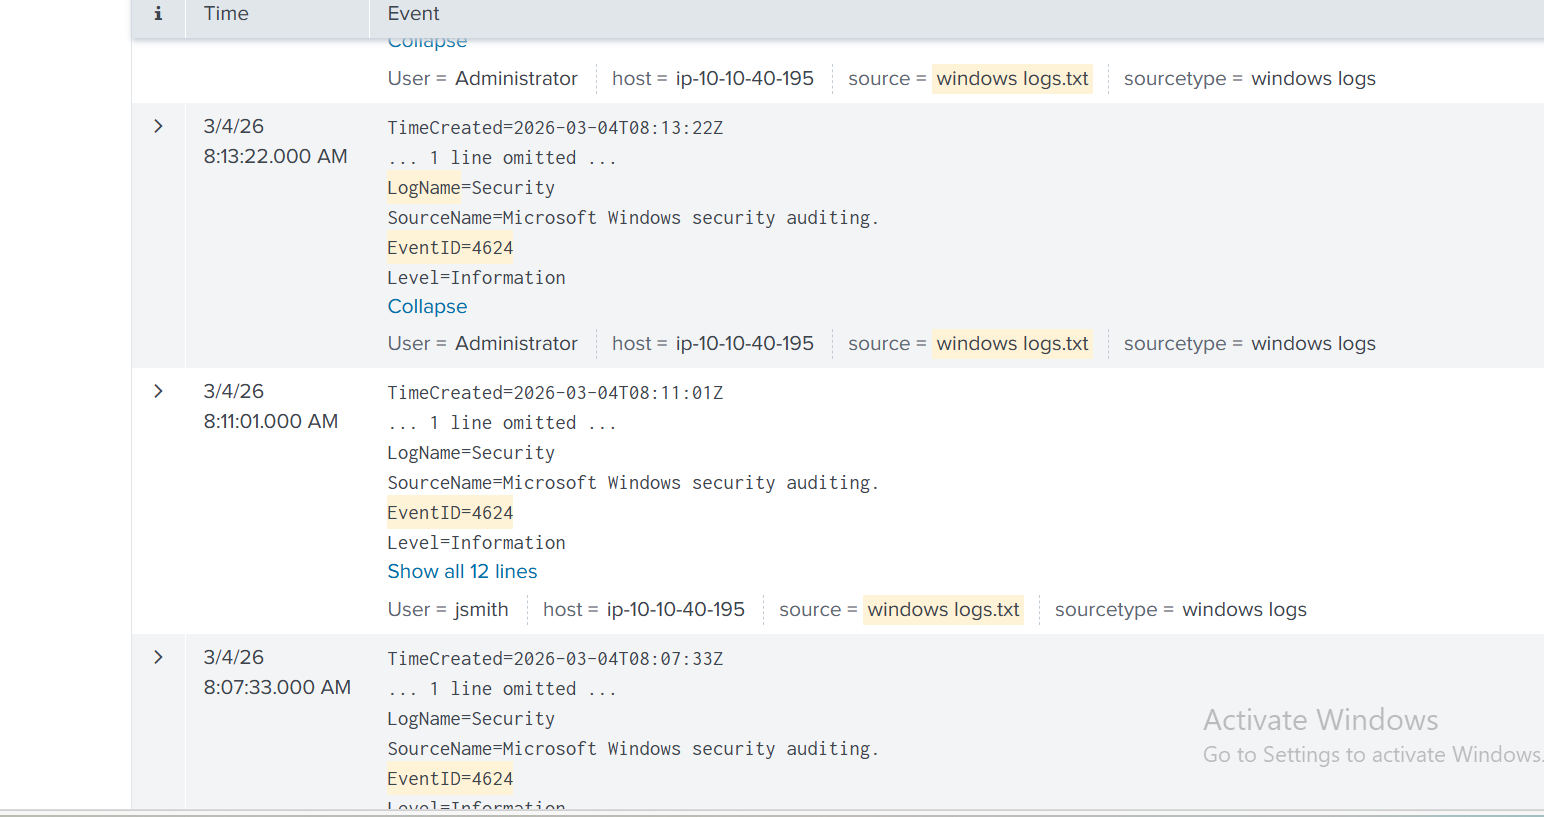Open the 8:07:33 AM event chevron

[x=158, y=657]
